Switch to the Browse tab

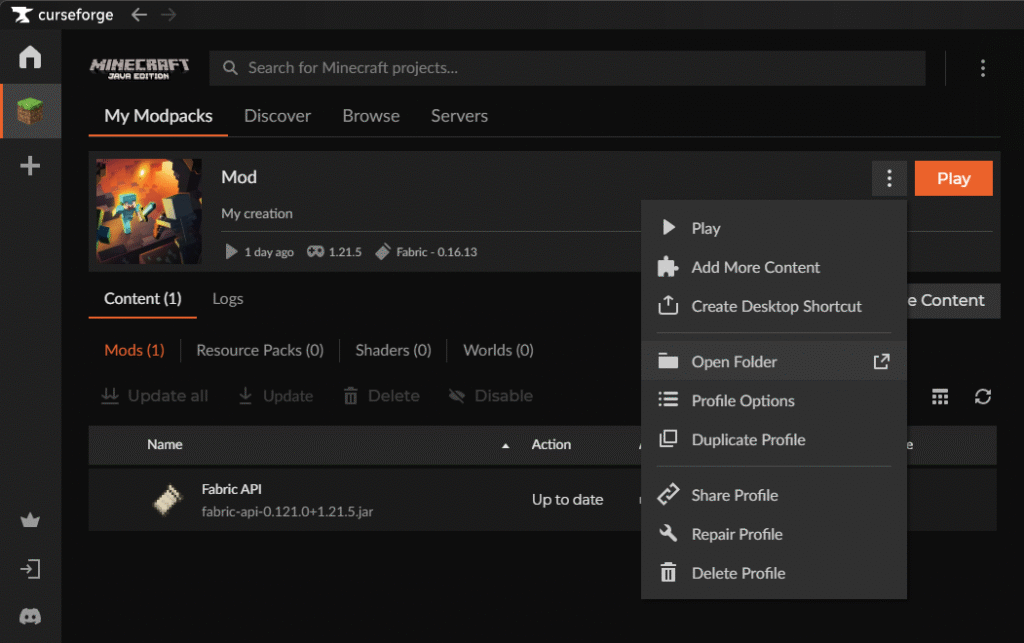pos(371,116)
